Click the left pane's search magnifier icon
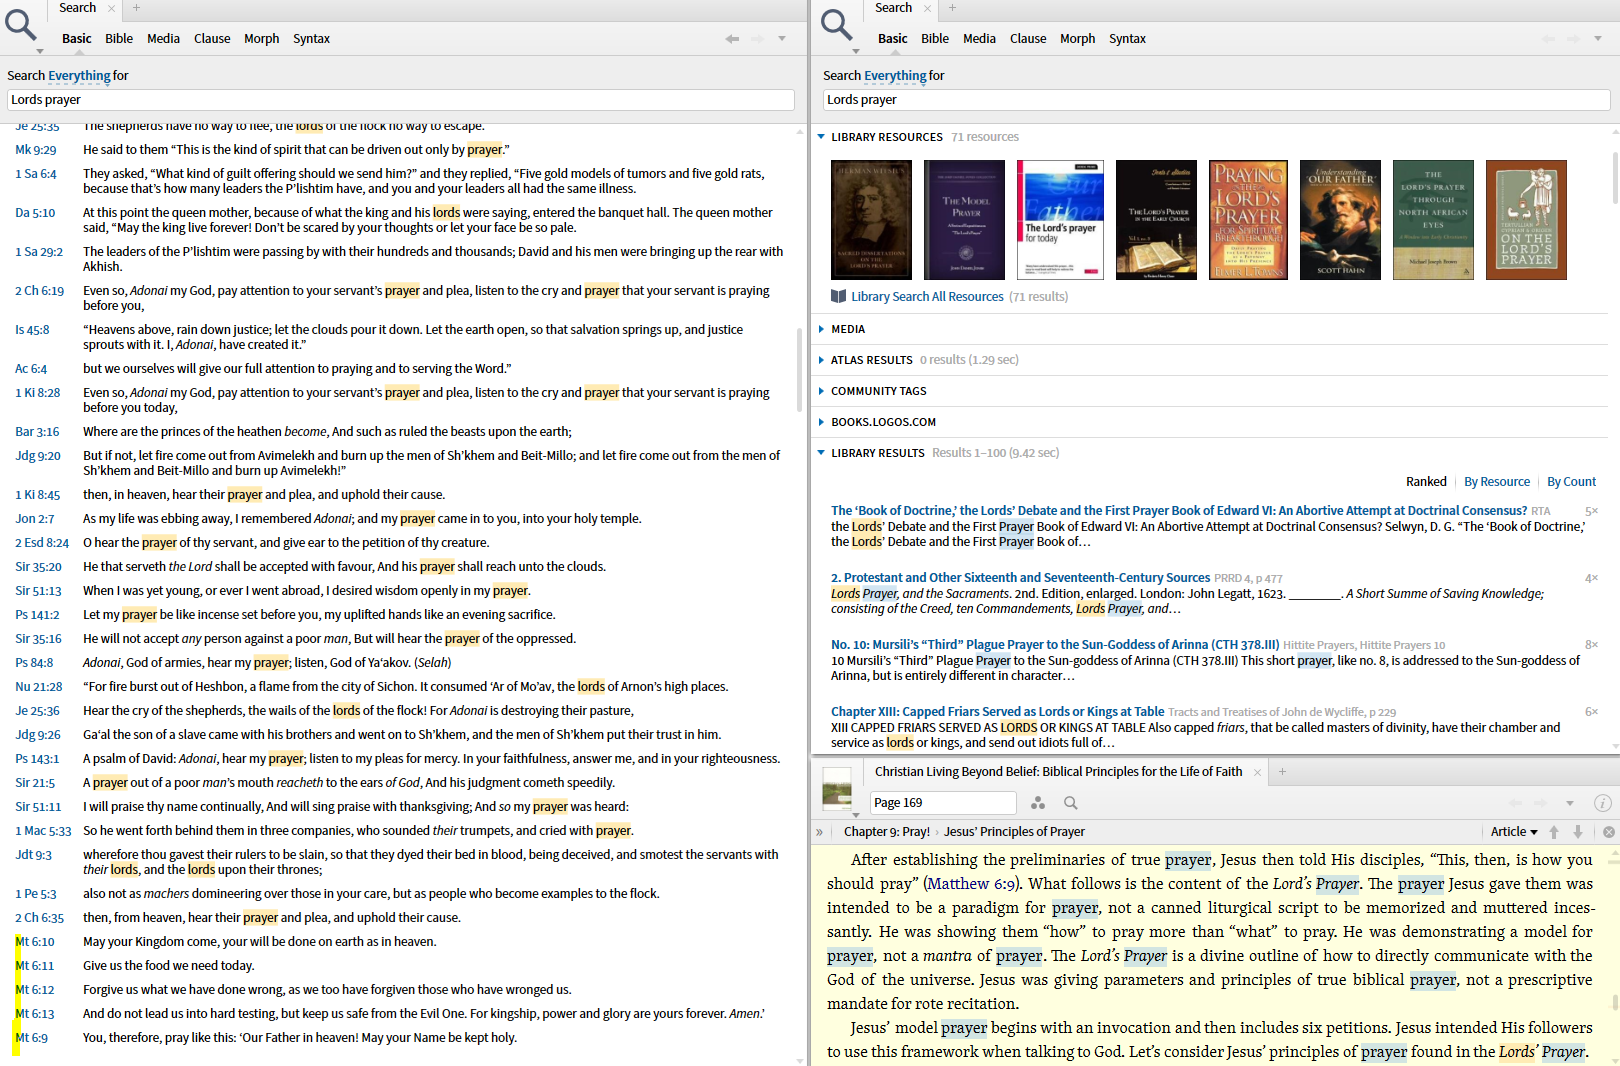The width and height of the screenshot is (1620, 1066). (20, 24)
